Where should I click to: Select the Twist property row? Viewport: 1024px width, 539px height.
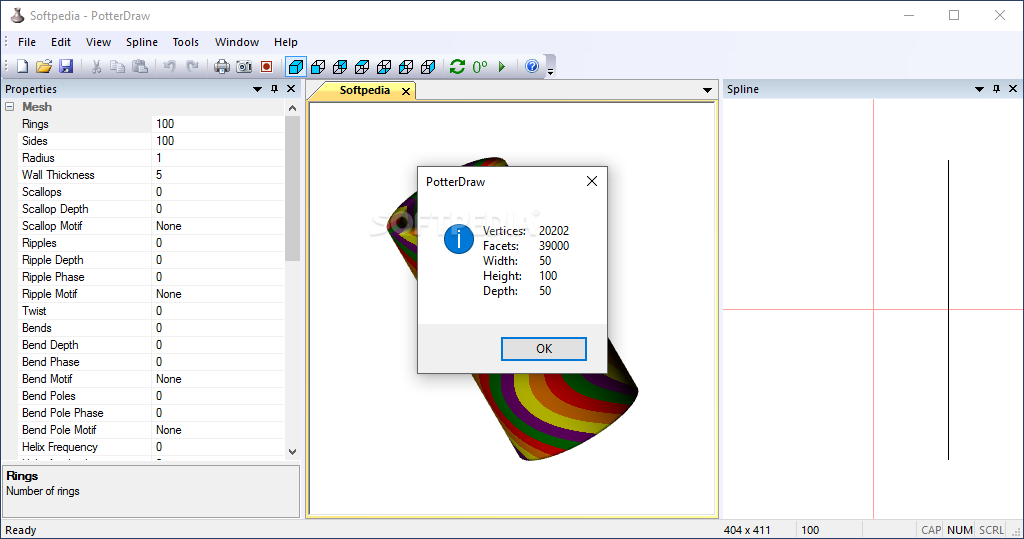pyautogui.click(x=152, y=310)
